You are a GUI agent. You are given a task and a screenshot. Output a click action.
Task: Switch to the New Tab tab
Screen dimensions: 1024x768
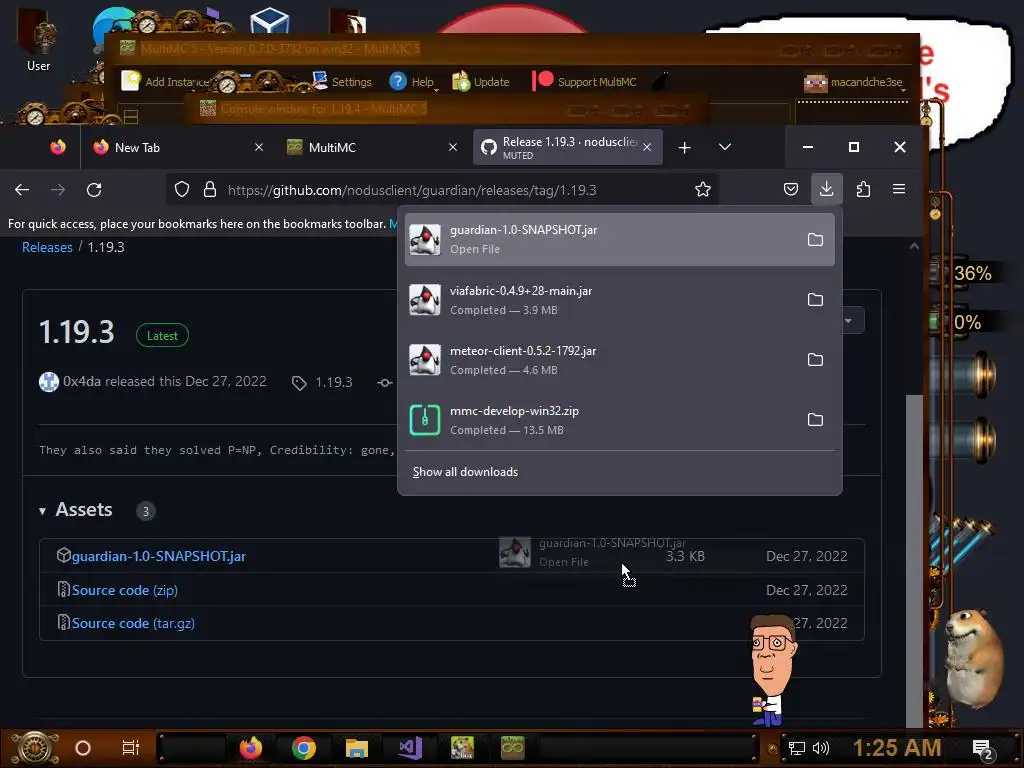pos(179,148)
